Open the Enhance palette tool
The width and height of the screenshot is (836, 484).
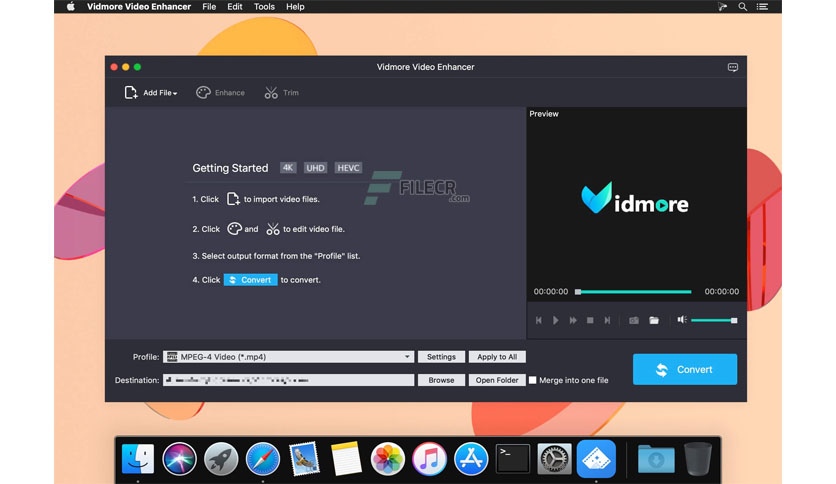220,93
